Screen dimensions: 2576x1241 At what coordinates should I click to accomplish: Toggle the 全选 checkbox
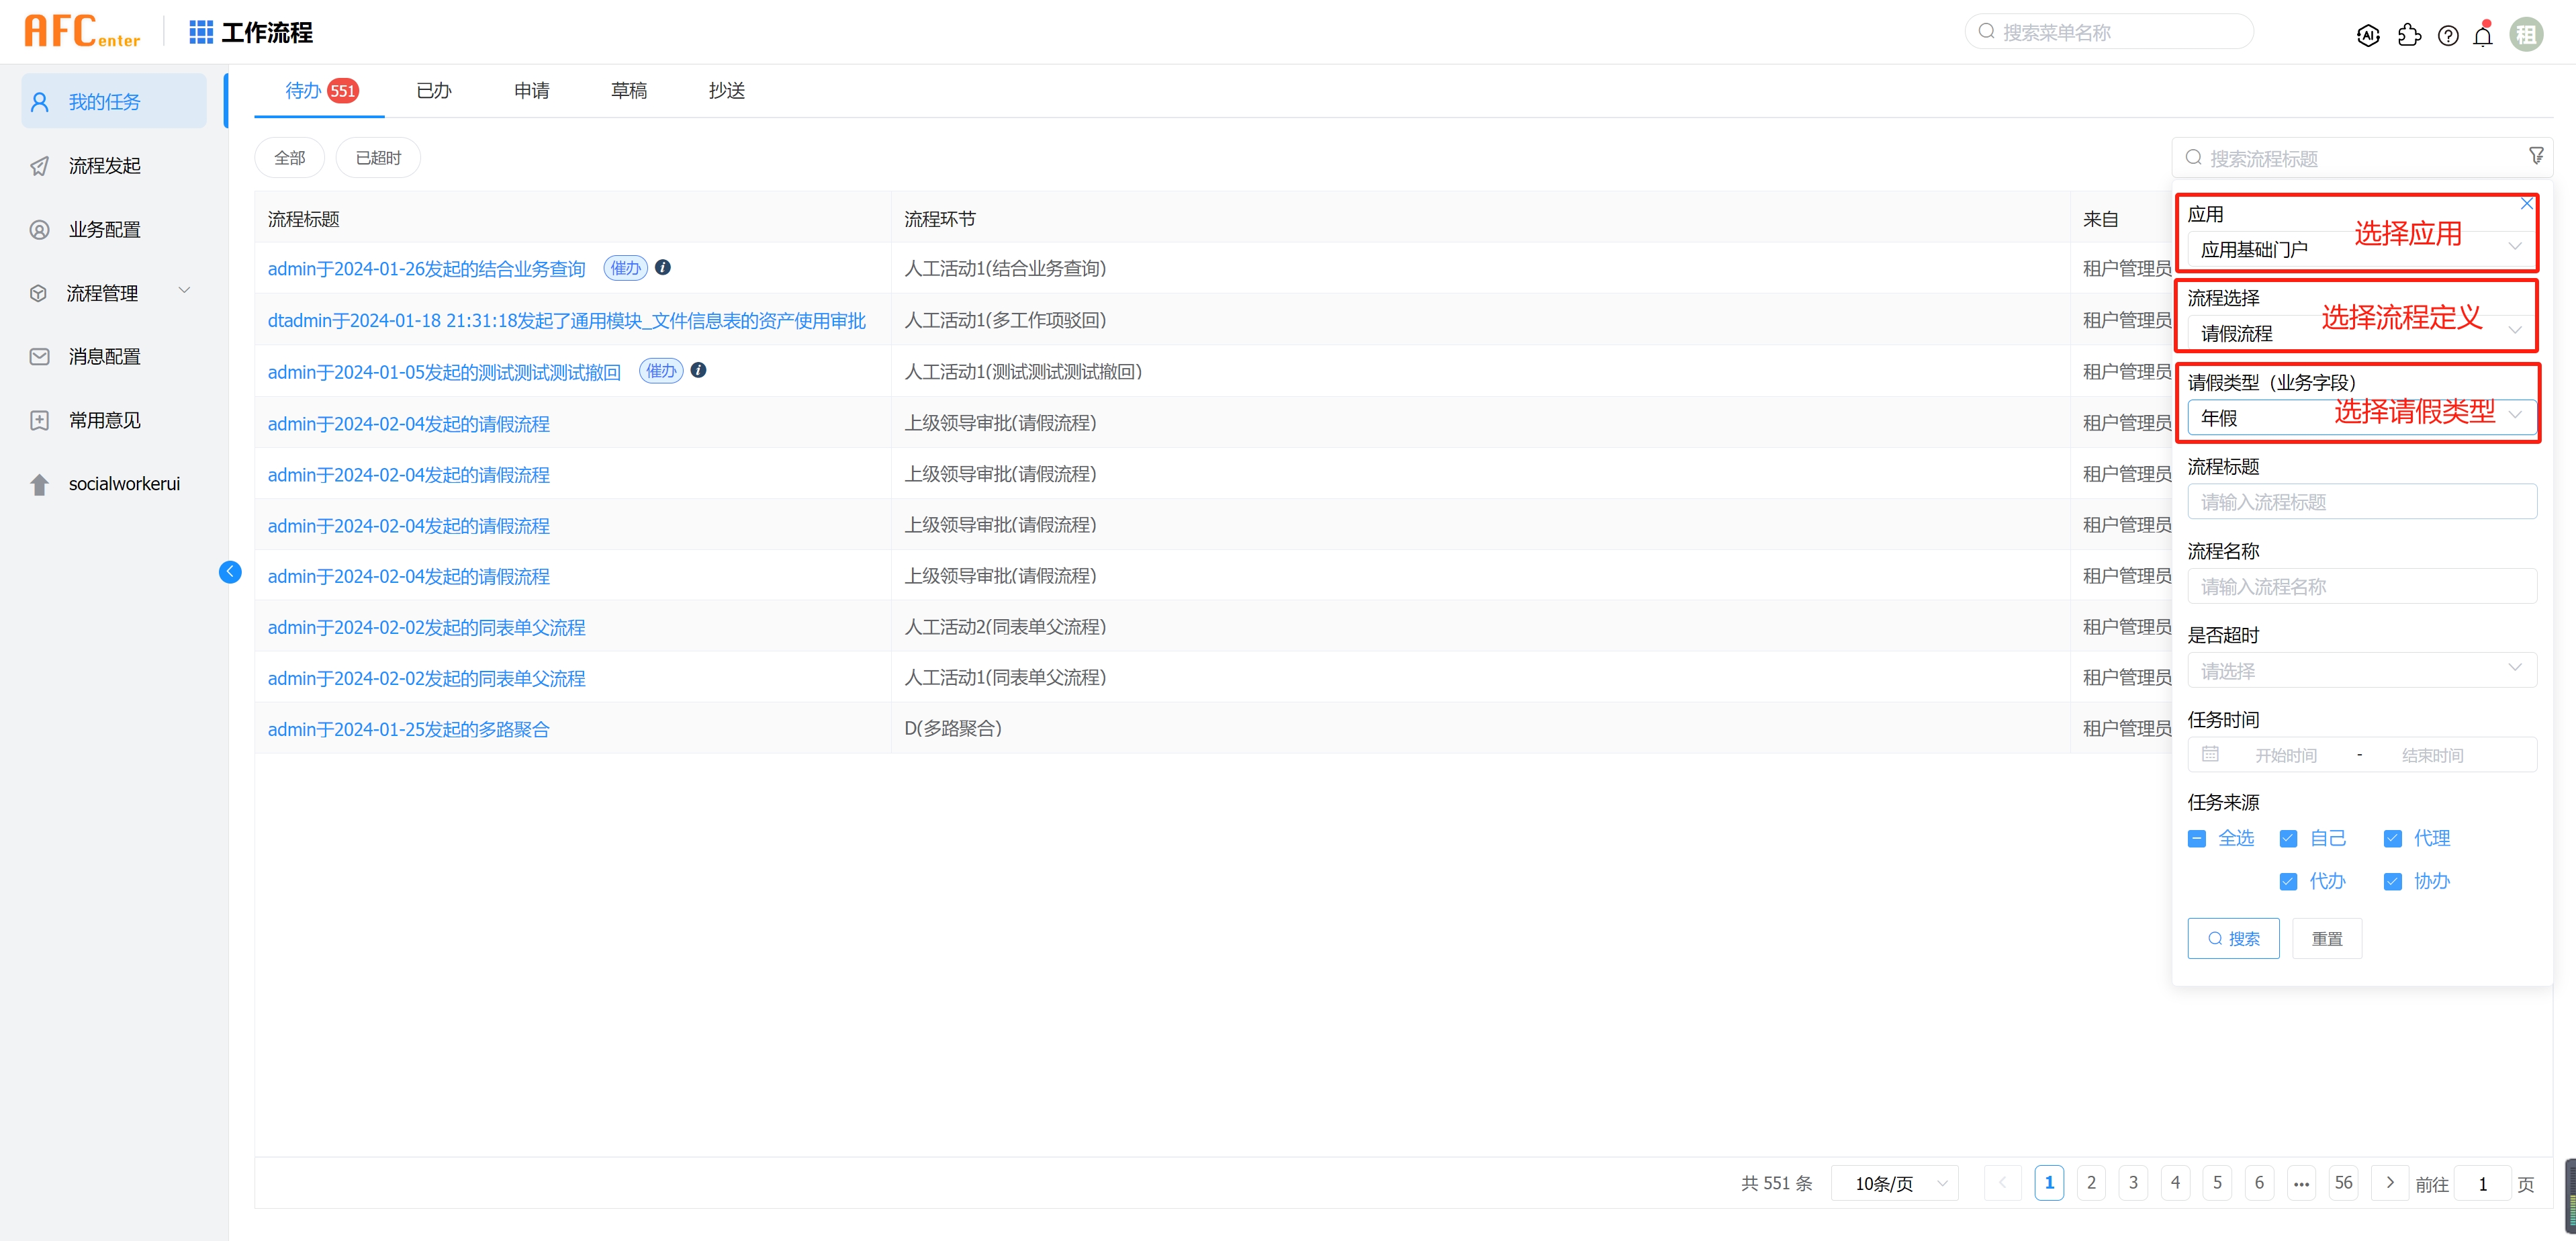[2196, 838]
